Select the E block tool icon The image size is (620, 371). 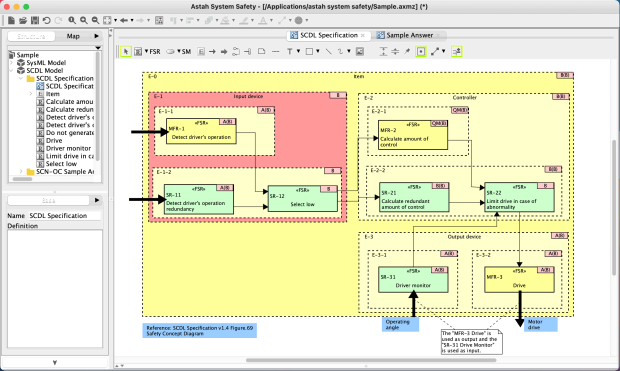(201, 51)
